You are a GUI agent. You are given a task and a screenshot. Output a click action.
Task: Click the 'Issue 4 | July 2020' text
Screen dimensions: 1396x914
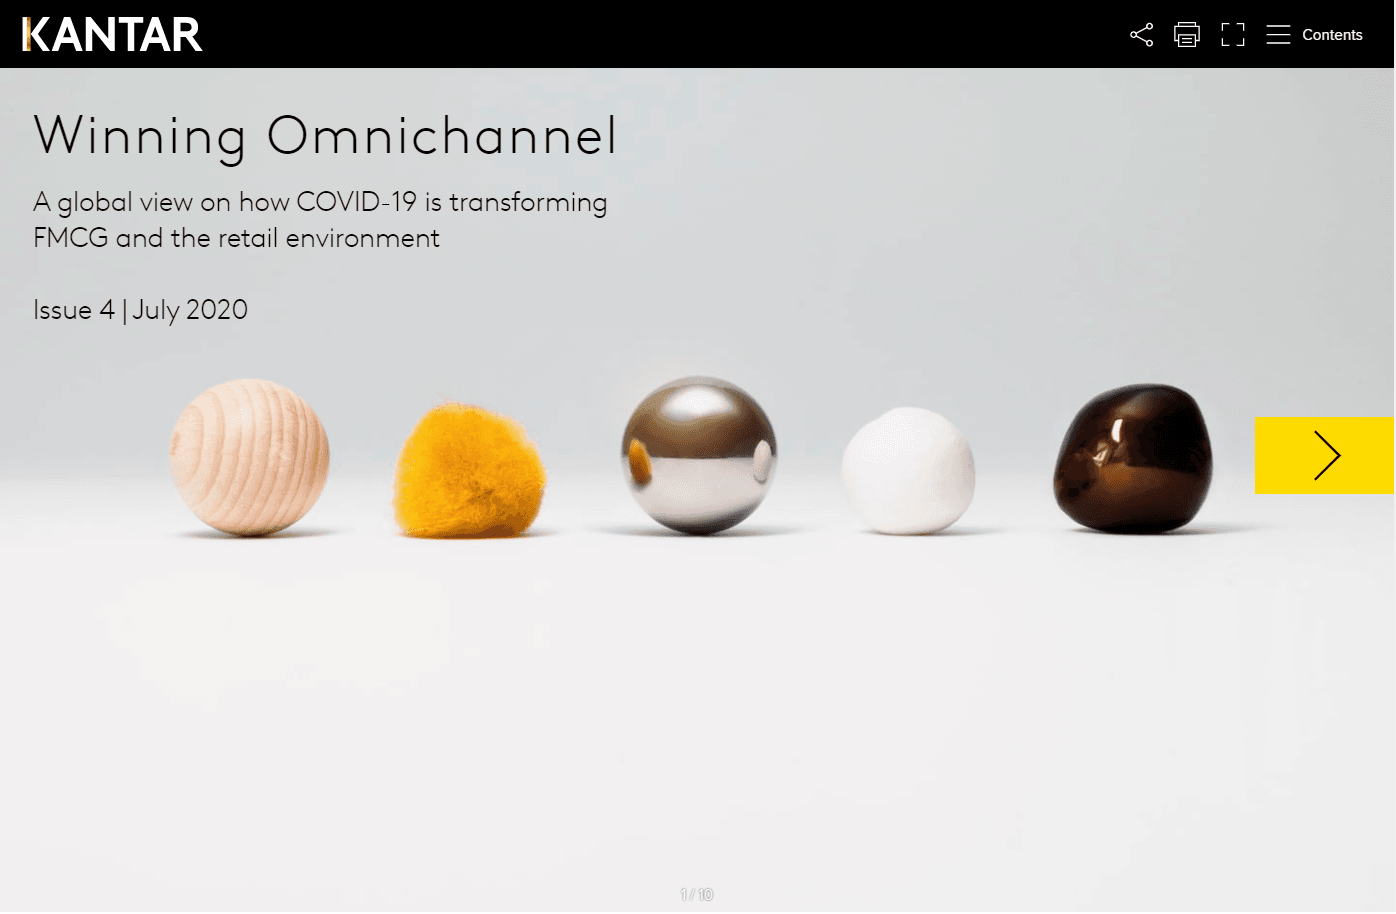tap(140, 310)
